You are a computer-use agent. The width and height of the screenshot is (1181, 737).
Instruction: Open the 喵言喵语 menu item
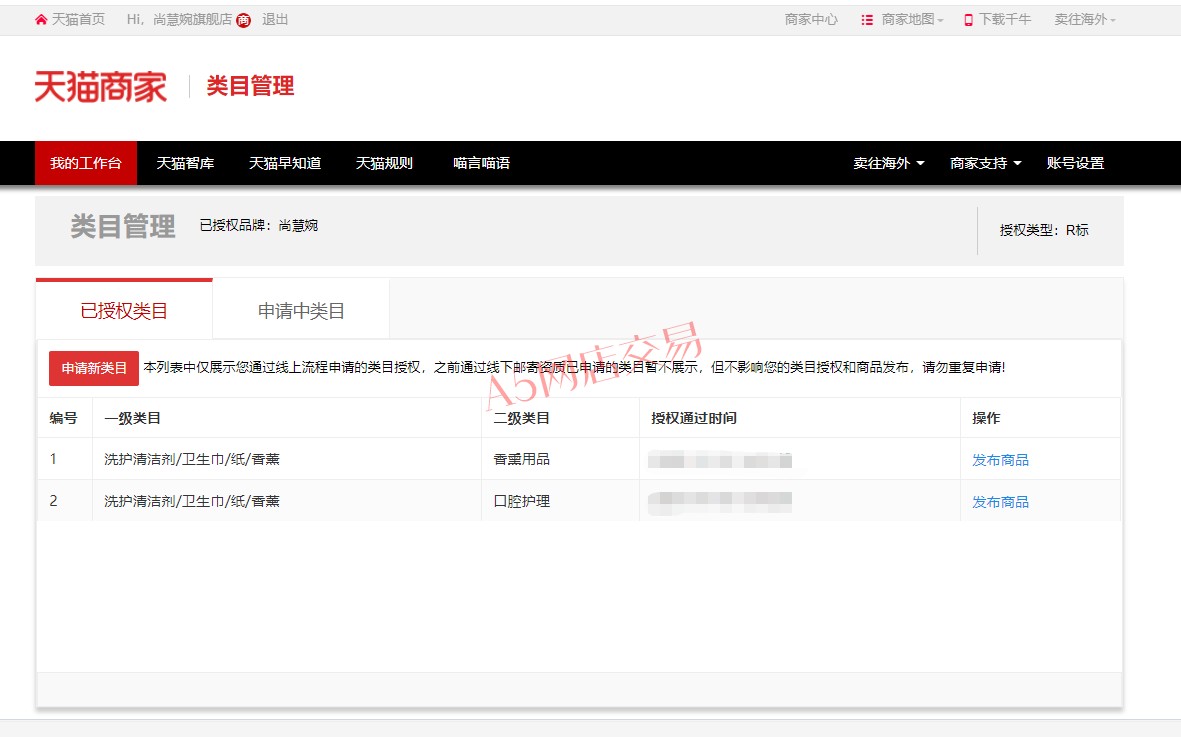(x=481, y=163)
